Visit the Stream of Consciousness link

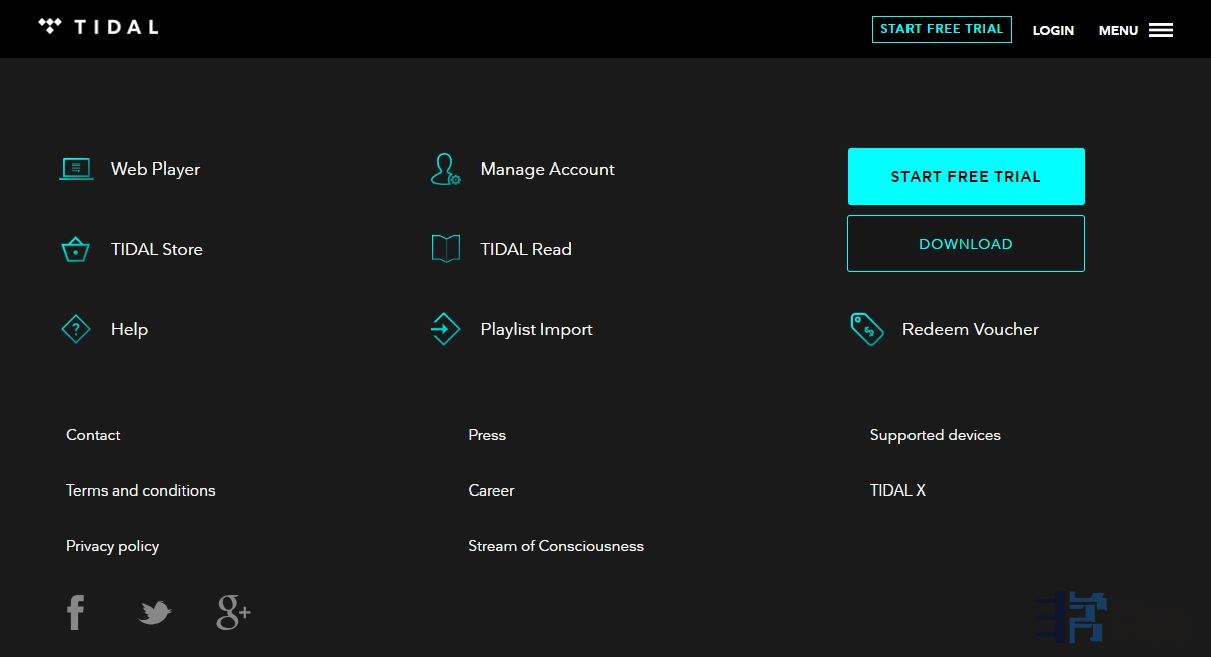(556, 546)
